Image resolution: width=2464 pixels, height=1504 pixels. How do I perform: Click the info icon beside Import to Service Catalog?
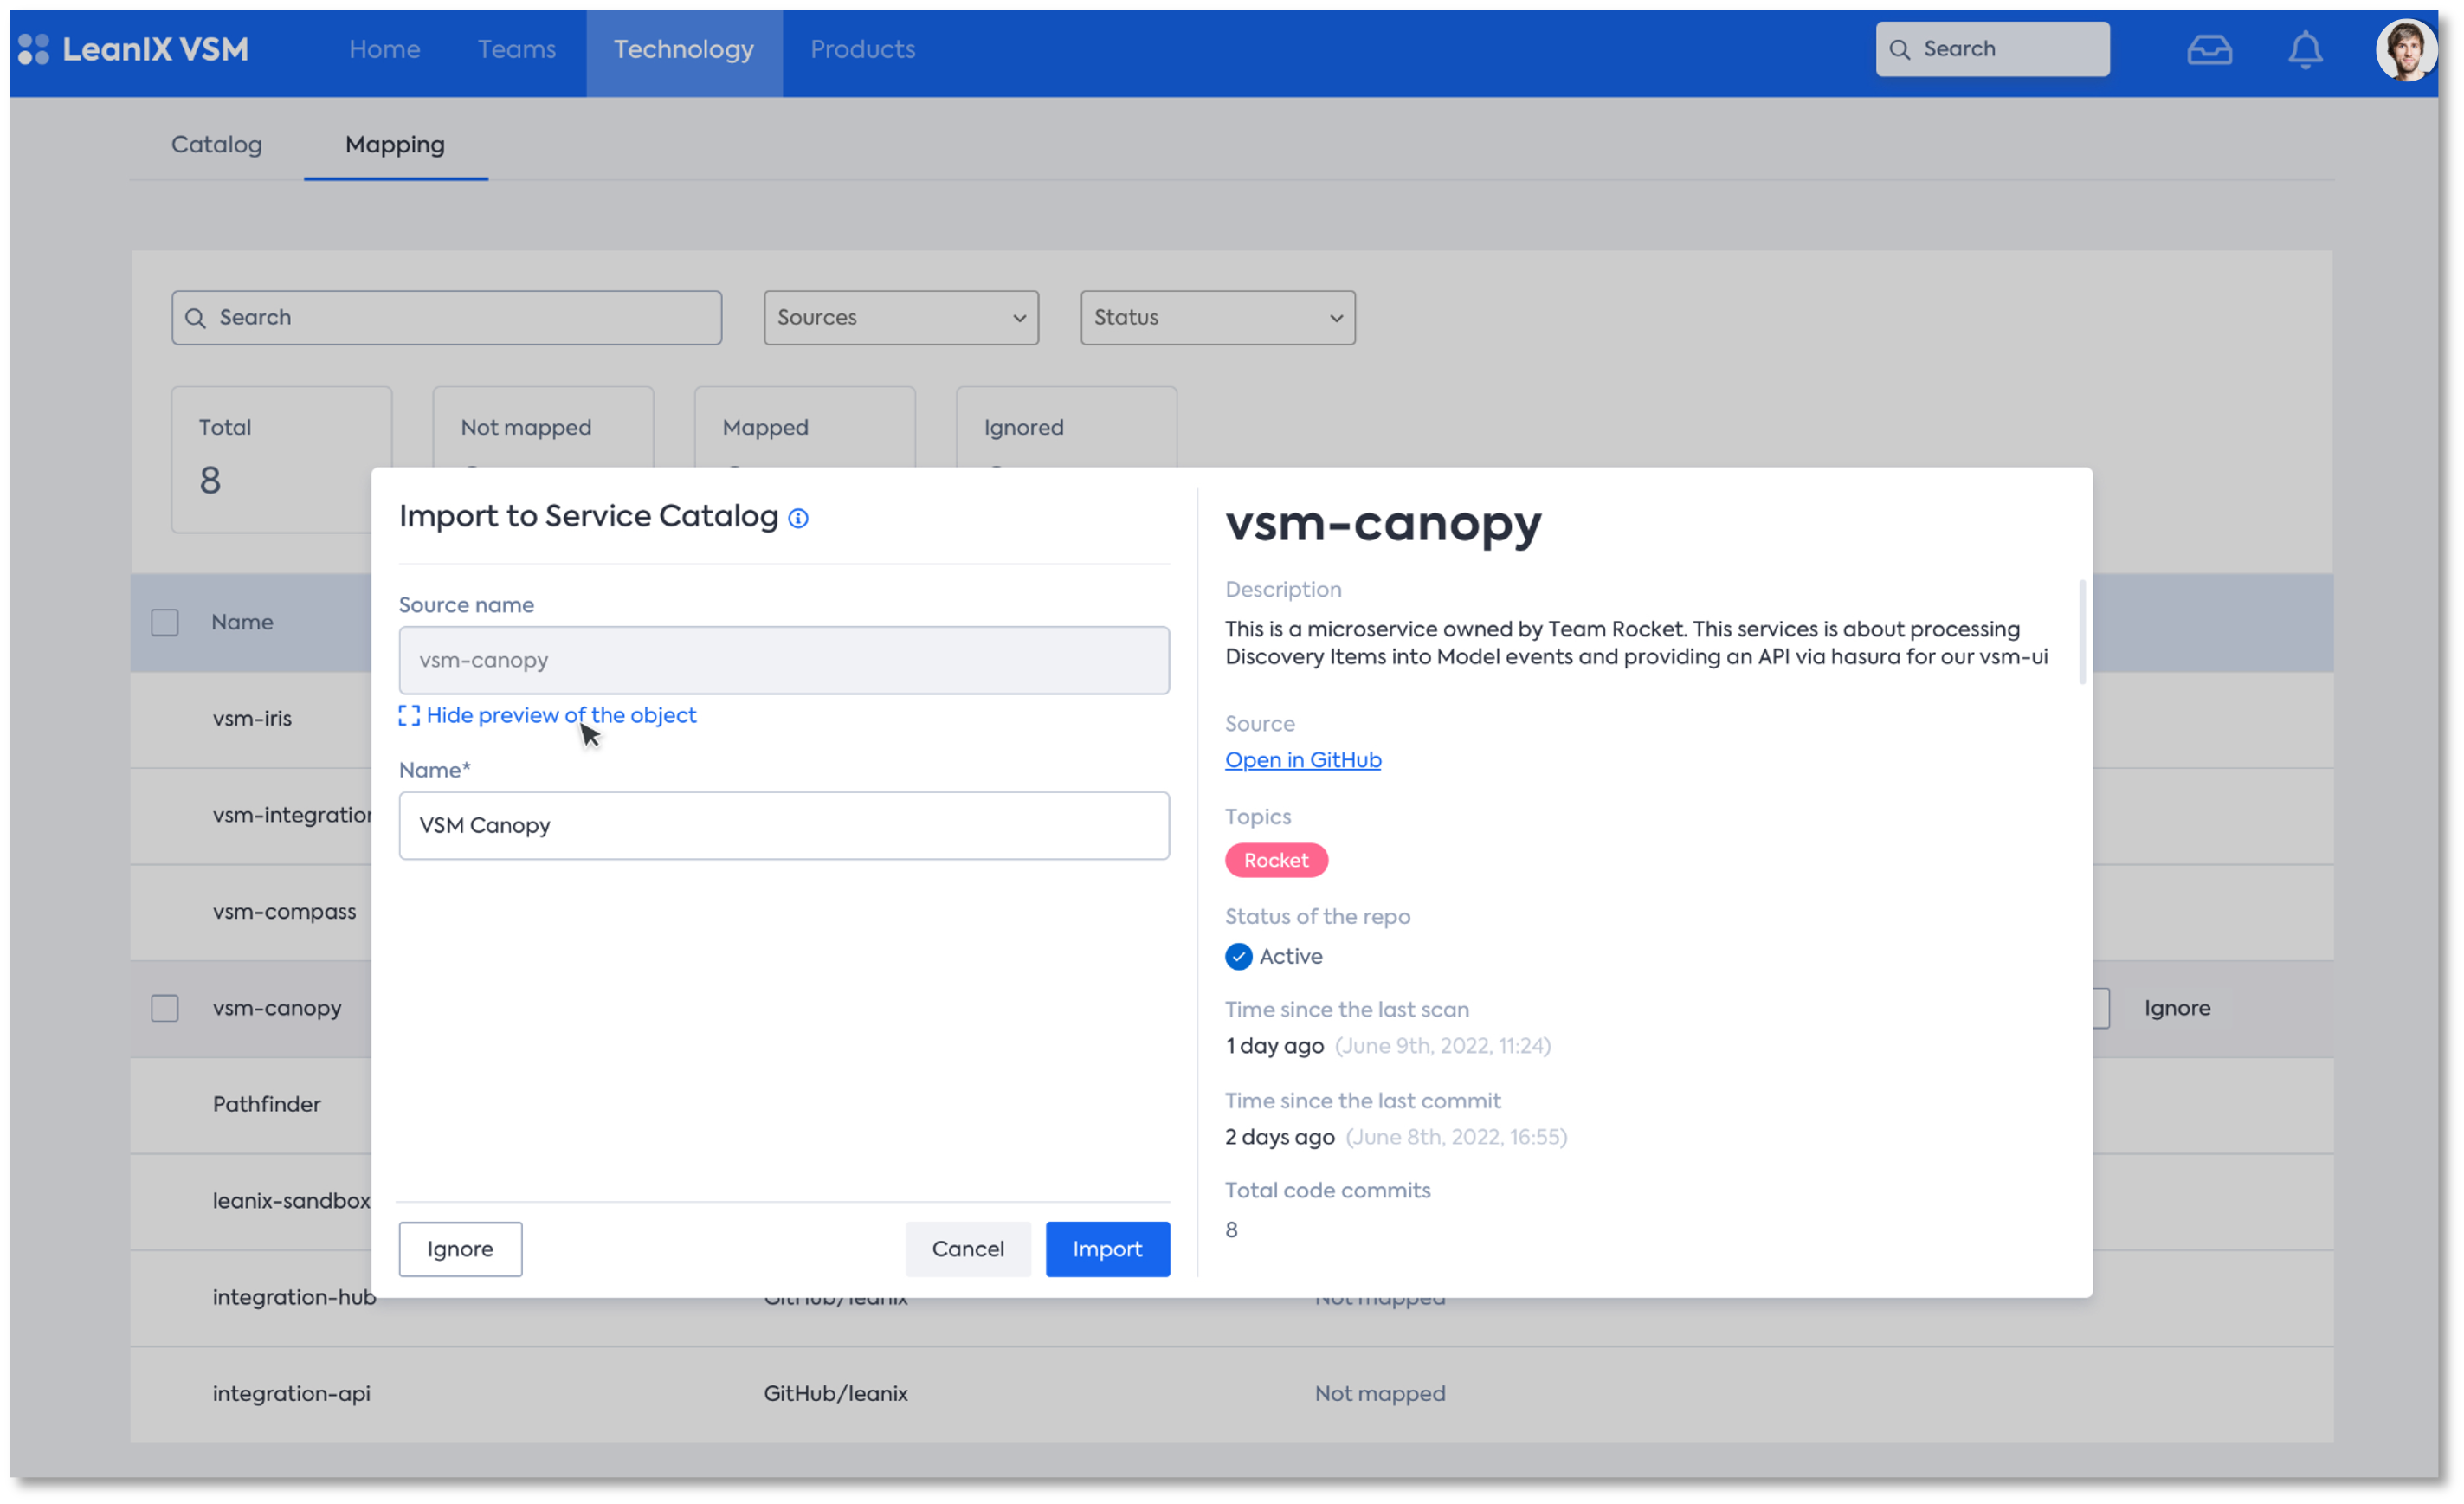(x=798, y=518)
